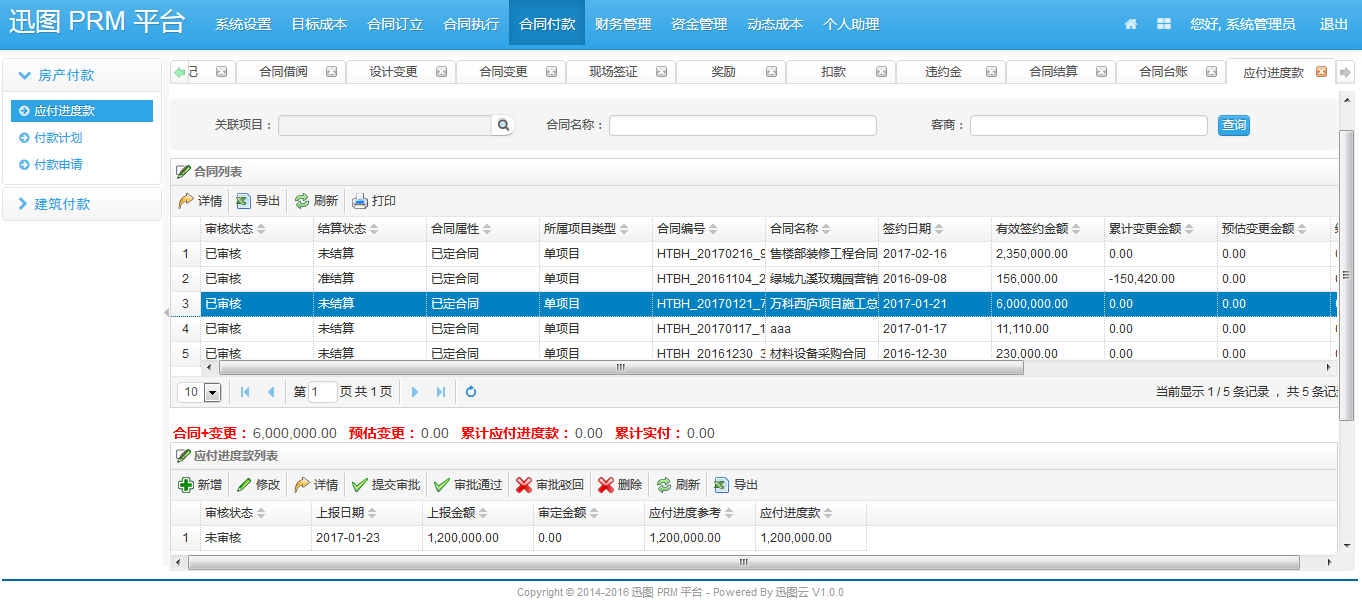The width and height of the screenshot is (1362, 605).
Task: Log out with 退出
Action: pos(1334,24)
